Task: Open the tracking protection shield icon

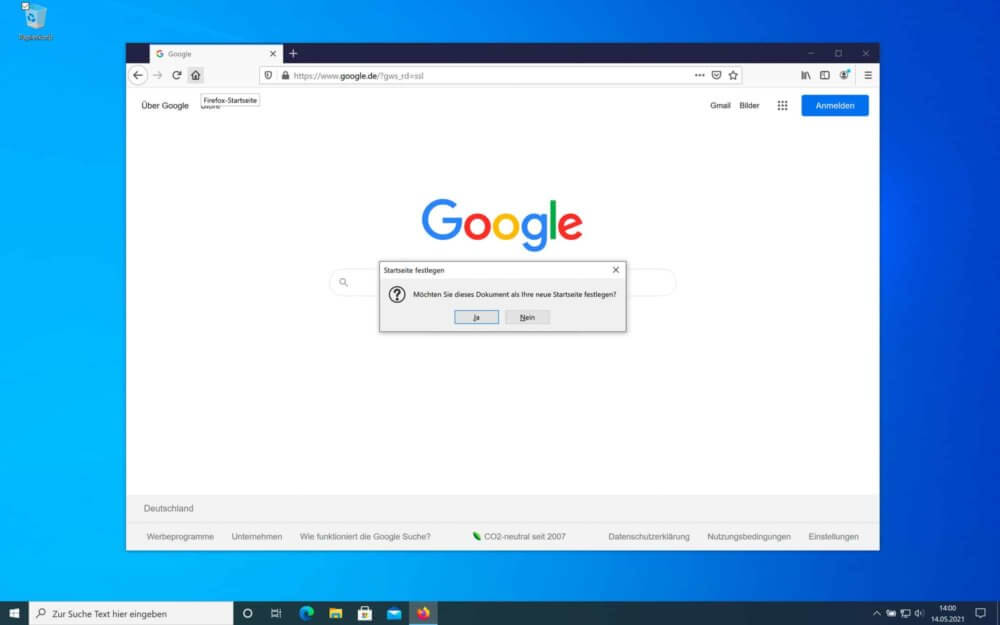Action: pos(268,75)
